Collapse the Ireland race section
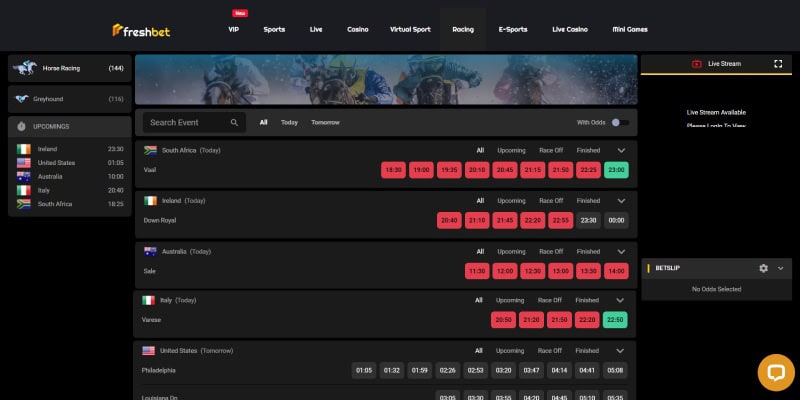Image resolution: width=800 pixels, height=400 pixels. click(621, 201)
